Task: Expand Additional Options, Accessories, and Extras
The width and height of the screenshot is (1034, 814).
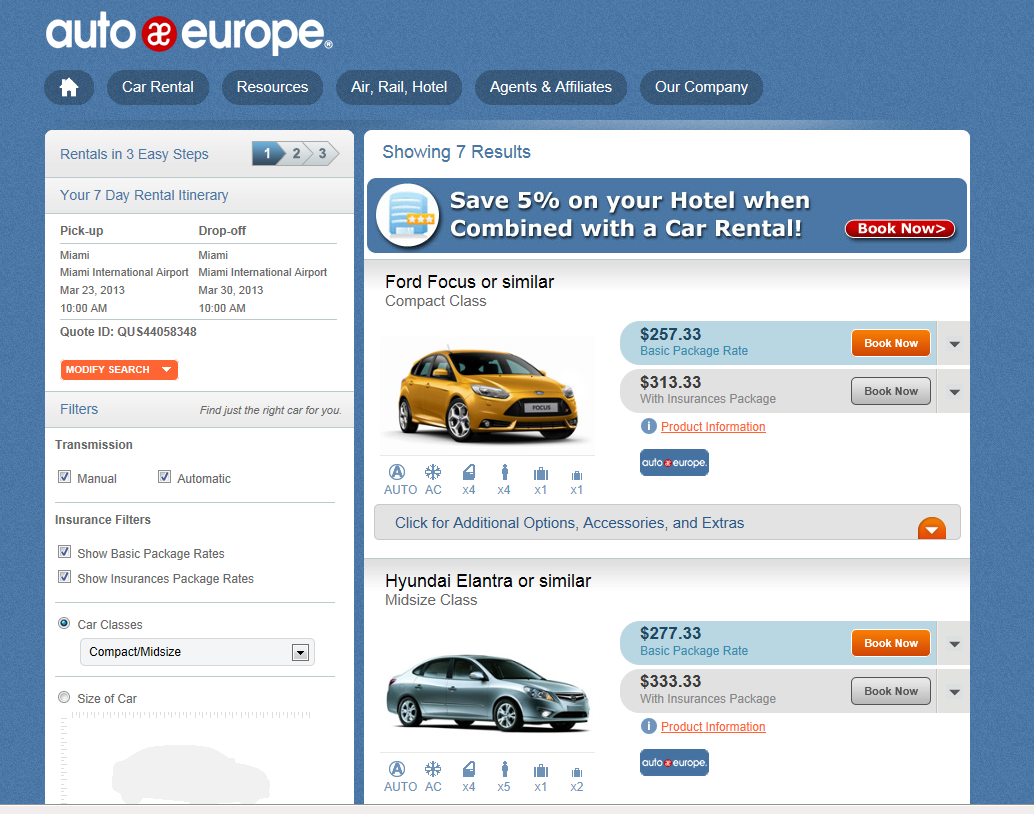Action: pyautogui.click(x=667, y=522)
